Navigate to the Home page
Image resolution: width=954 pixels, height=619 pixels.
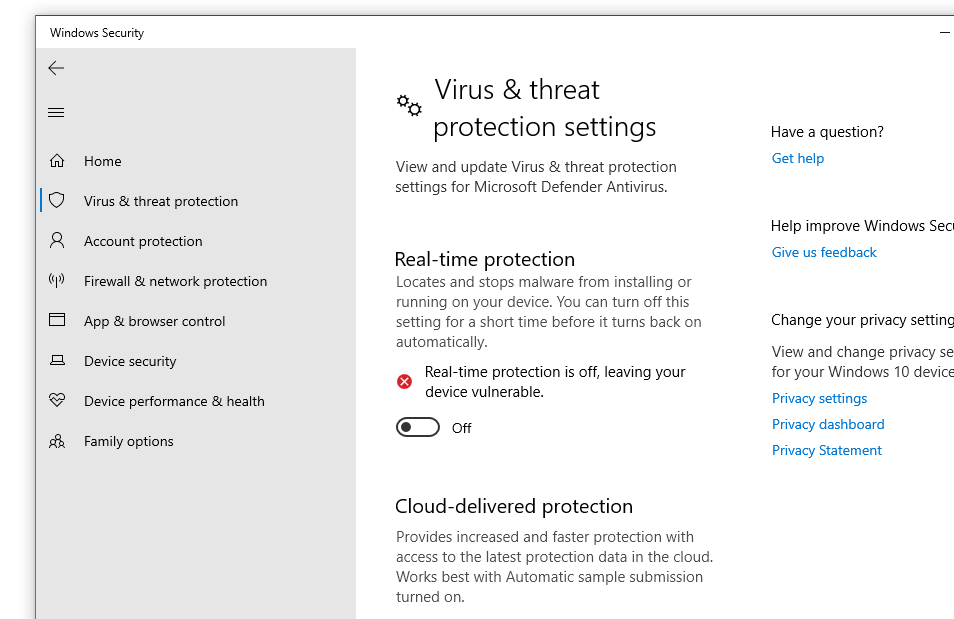pos(103,160)
